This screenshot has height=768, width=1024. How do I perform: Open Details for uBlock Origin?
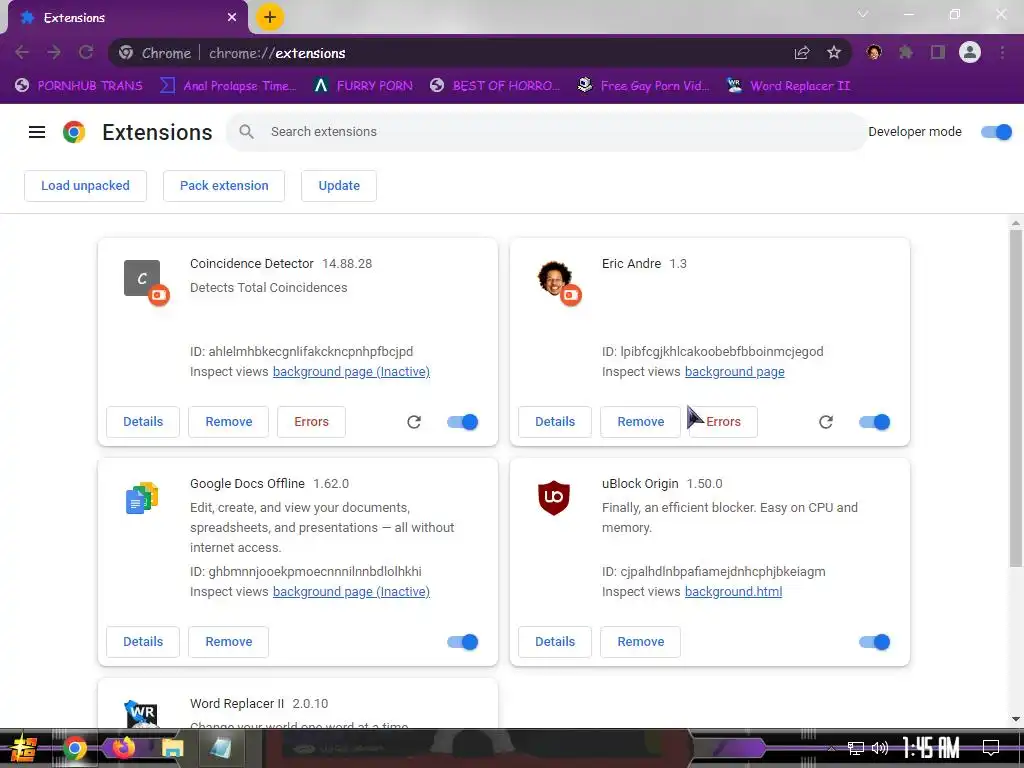click(x=555, y=642)
